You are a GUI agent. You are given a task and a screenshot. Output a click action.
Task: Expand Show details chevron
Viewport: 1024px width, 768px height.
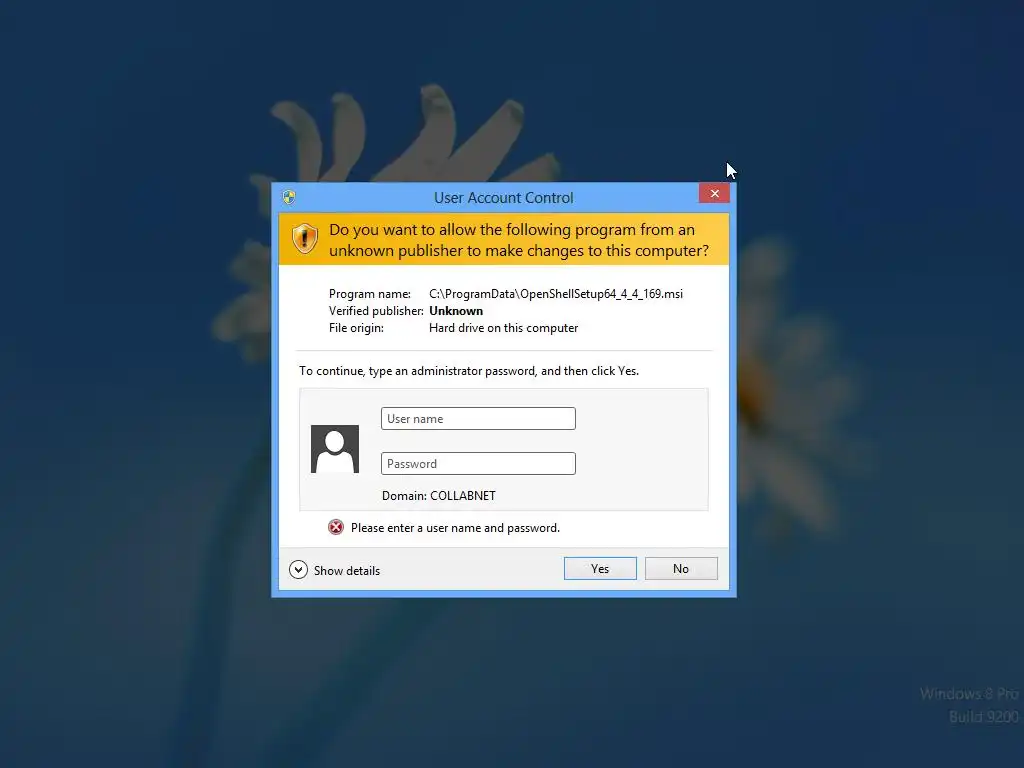[298, 570]
